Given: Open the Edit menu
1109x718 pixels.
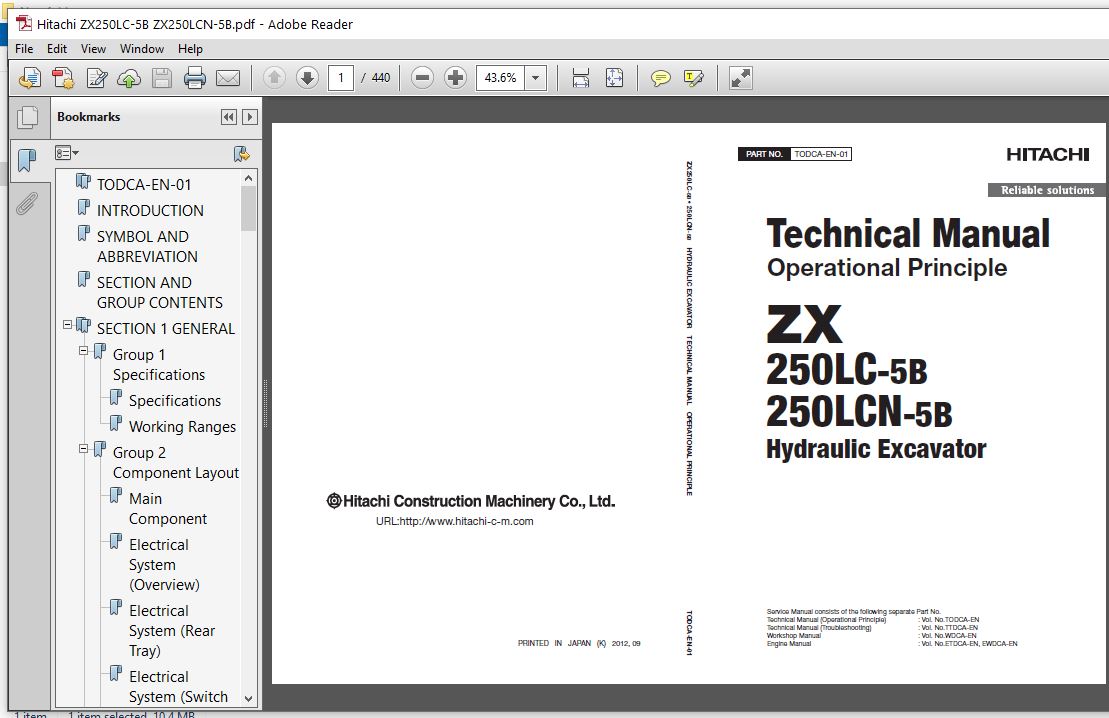Looking at the screenshot, I should pyautogui.click(x=57, y=49).
